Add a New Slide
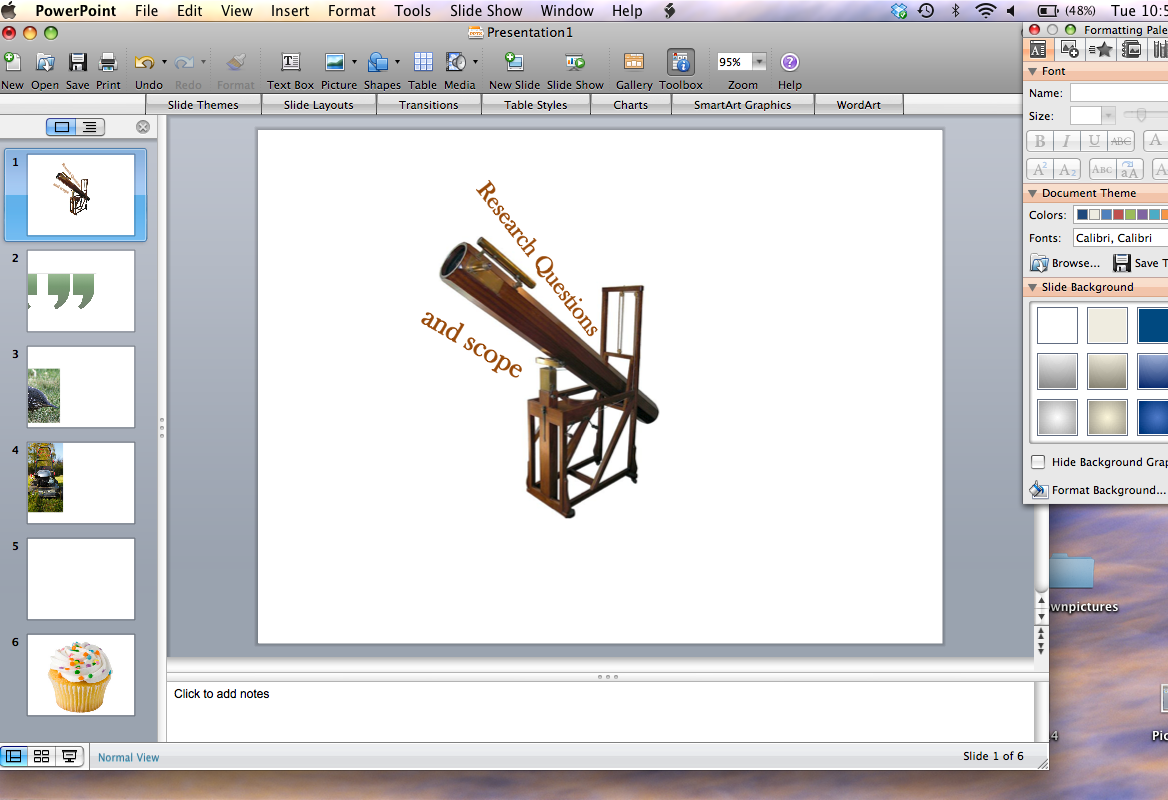 [514, 63]
